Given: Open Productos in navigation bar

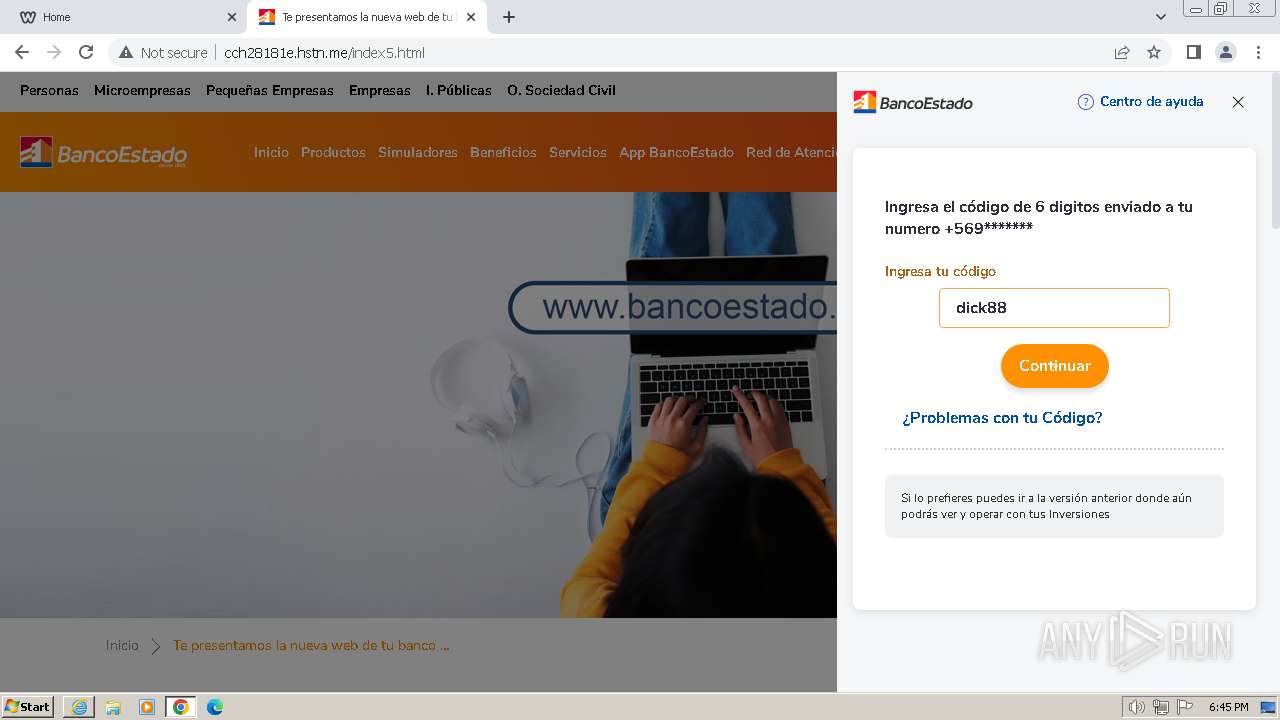Looking at the screenshot, I should point(333,152).
